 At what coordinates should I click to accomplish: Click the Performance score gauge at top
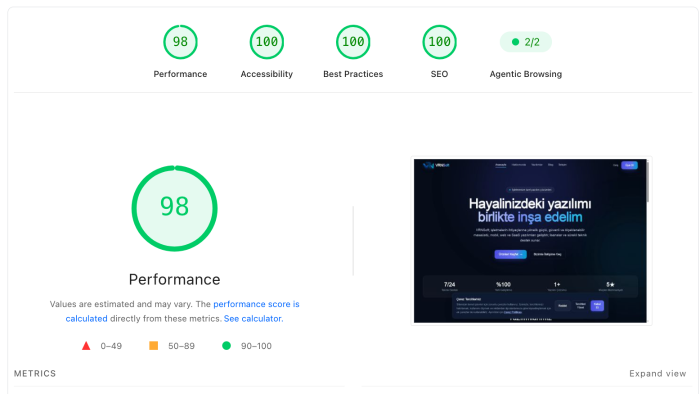click(x=180, y=42)
